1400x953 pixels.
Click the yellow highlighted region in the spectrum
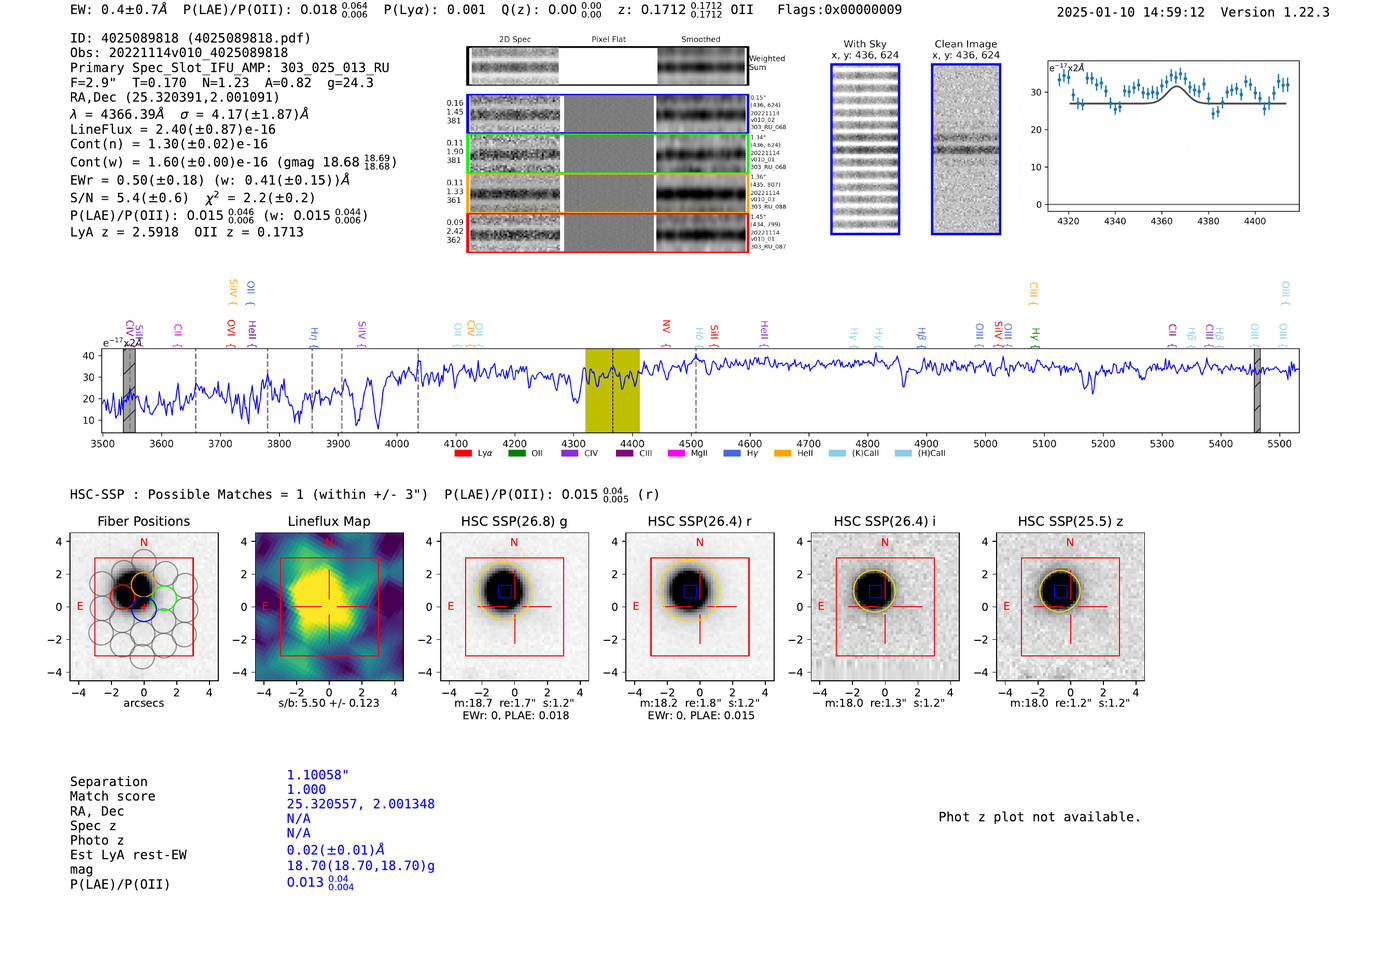coord(612,390)
